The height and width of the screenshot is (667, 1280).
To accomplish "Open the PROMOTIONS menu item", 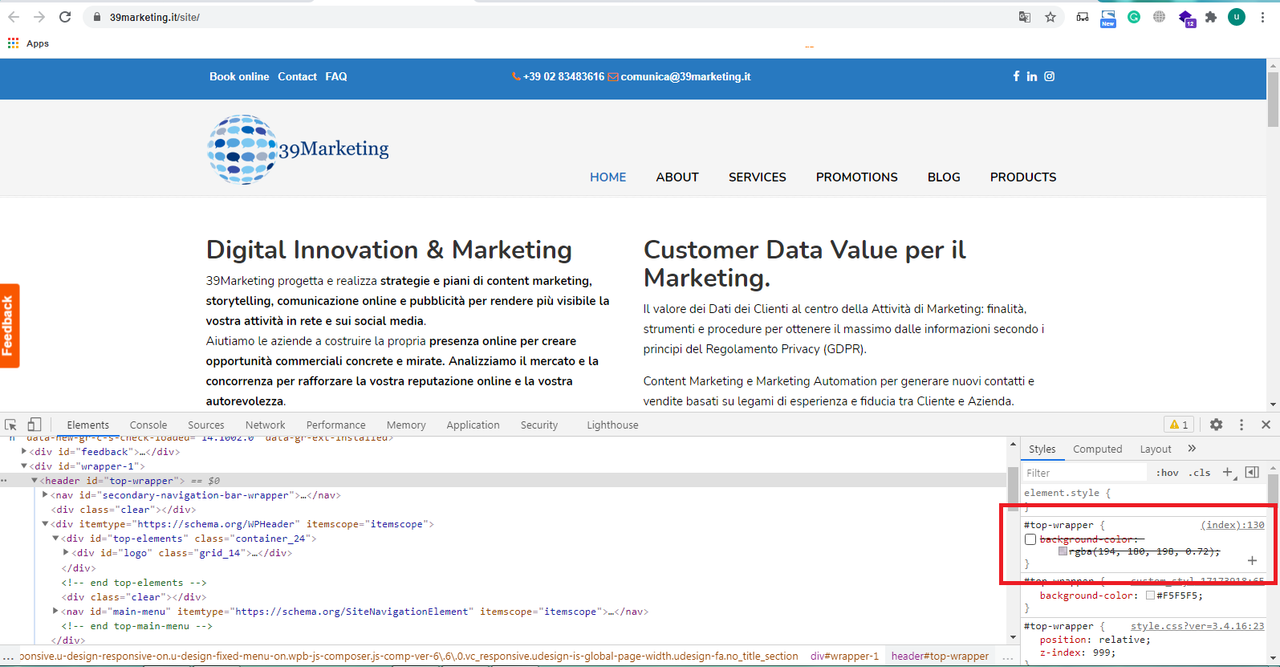I will pyautogui.click(x=857, y=177).
